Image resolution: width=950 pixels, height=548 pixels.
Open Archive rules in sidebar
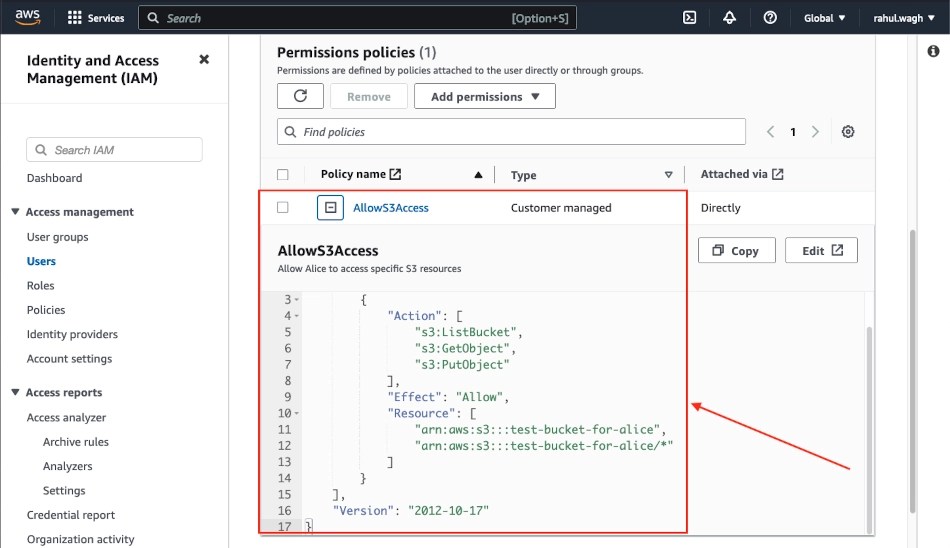[76, 441]
